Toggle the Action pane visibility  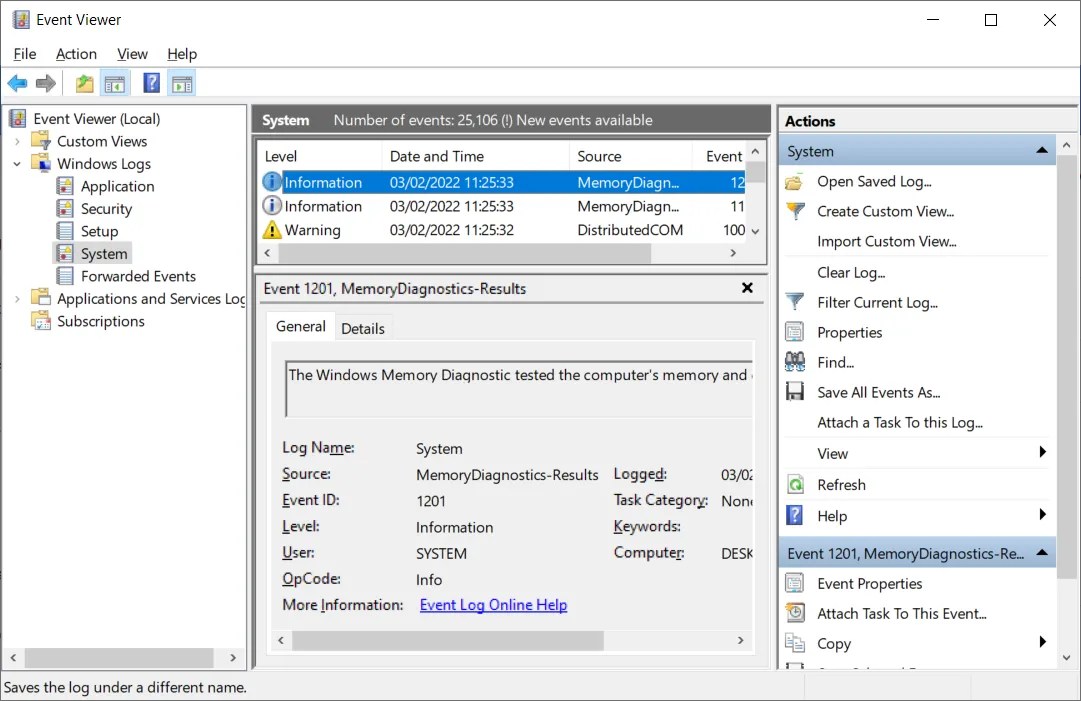(182, 83)
